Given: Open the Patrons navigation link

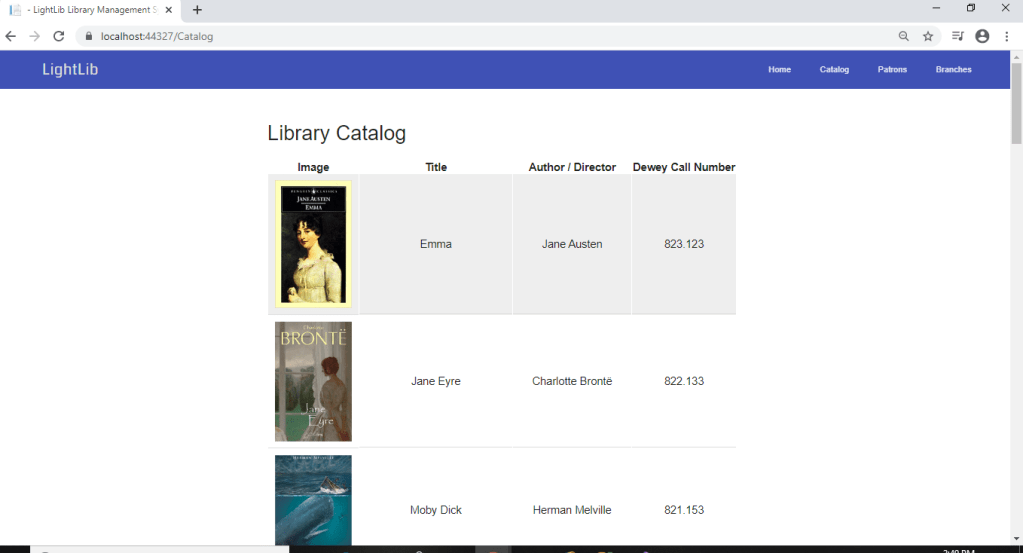Looking at the screenshot, I should click(892, 70).
